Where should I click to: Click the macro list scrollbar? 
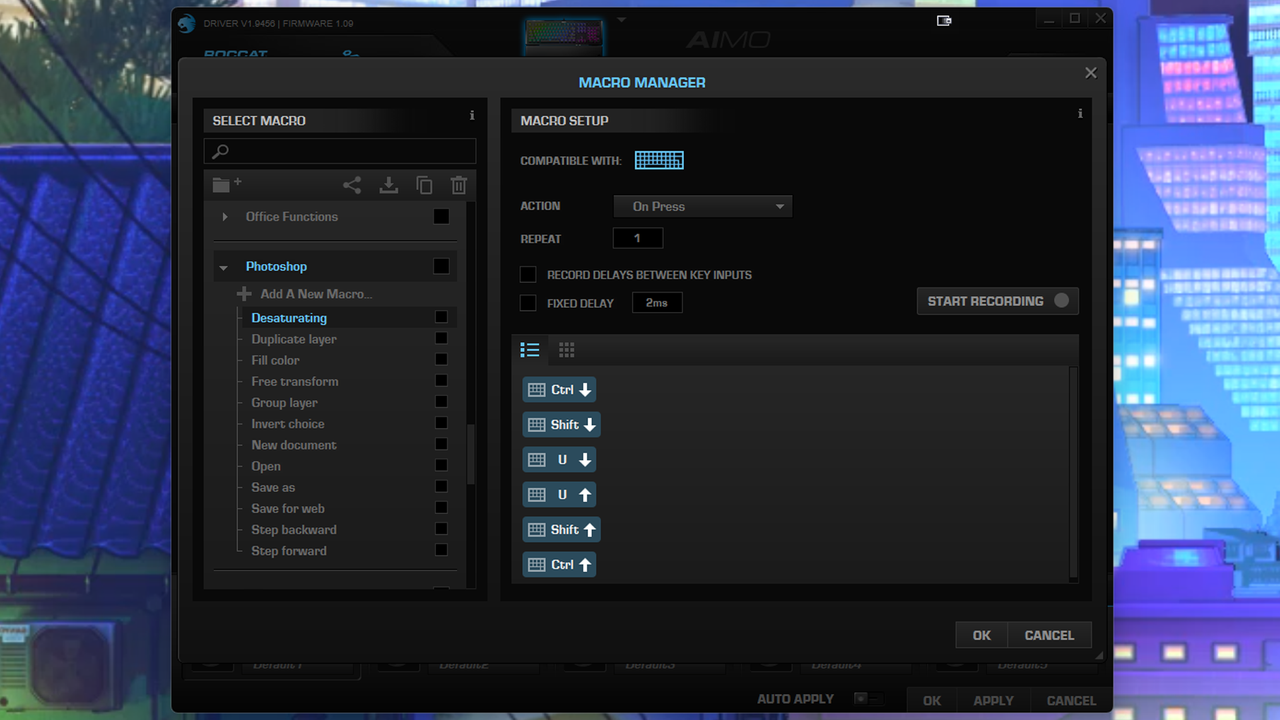point(471,455)
